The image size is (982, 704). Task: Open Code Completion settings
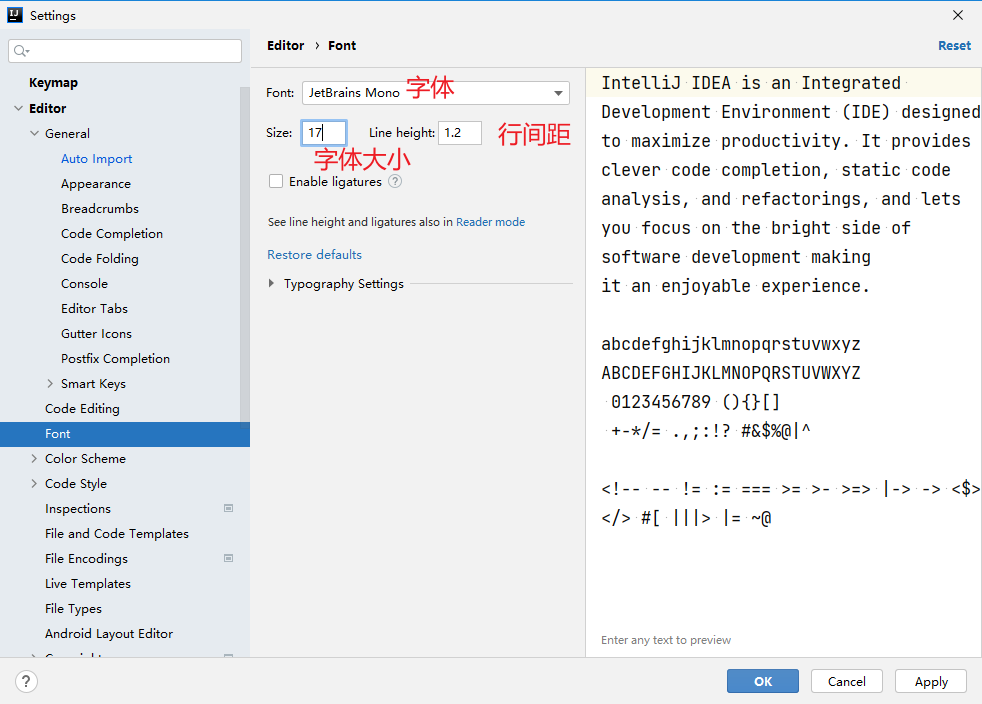[x=111, y=234]
